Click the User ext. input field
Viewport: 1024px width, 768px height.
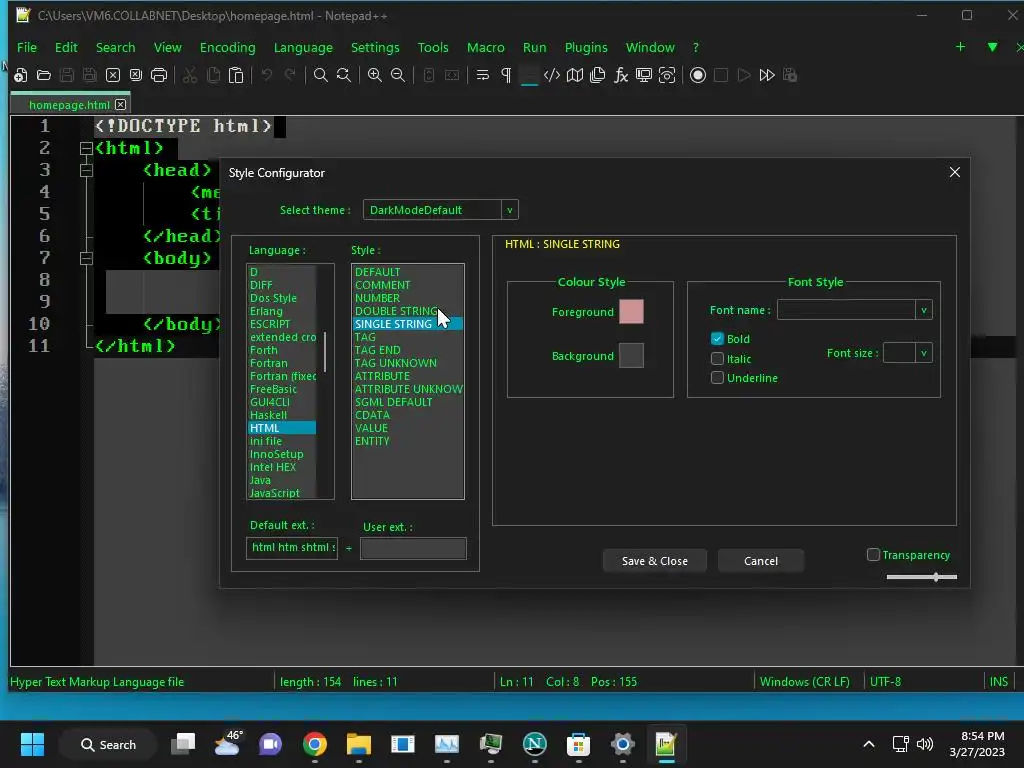click(413, 549)
